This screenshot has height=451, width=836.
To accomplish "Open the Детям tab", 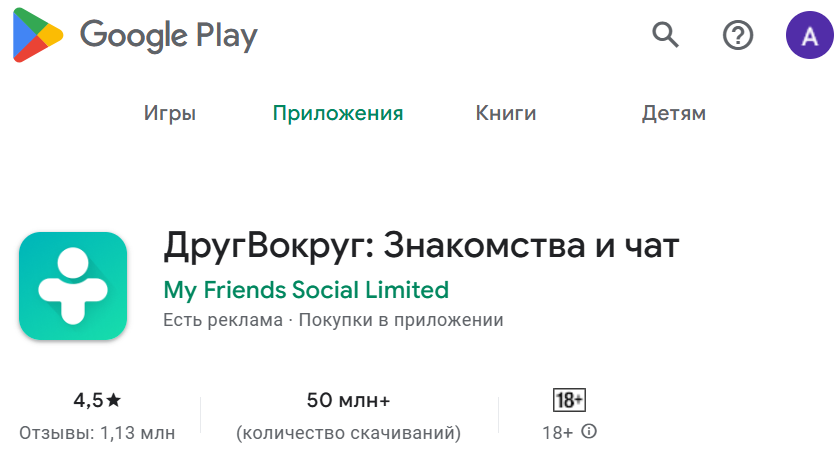I will click(674, 113).
